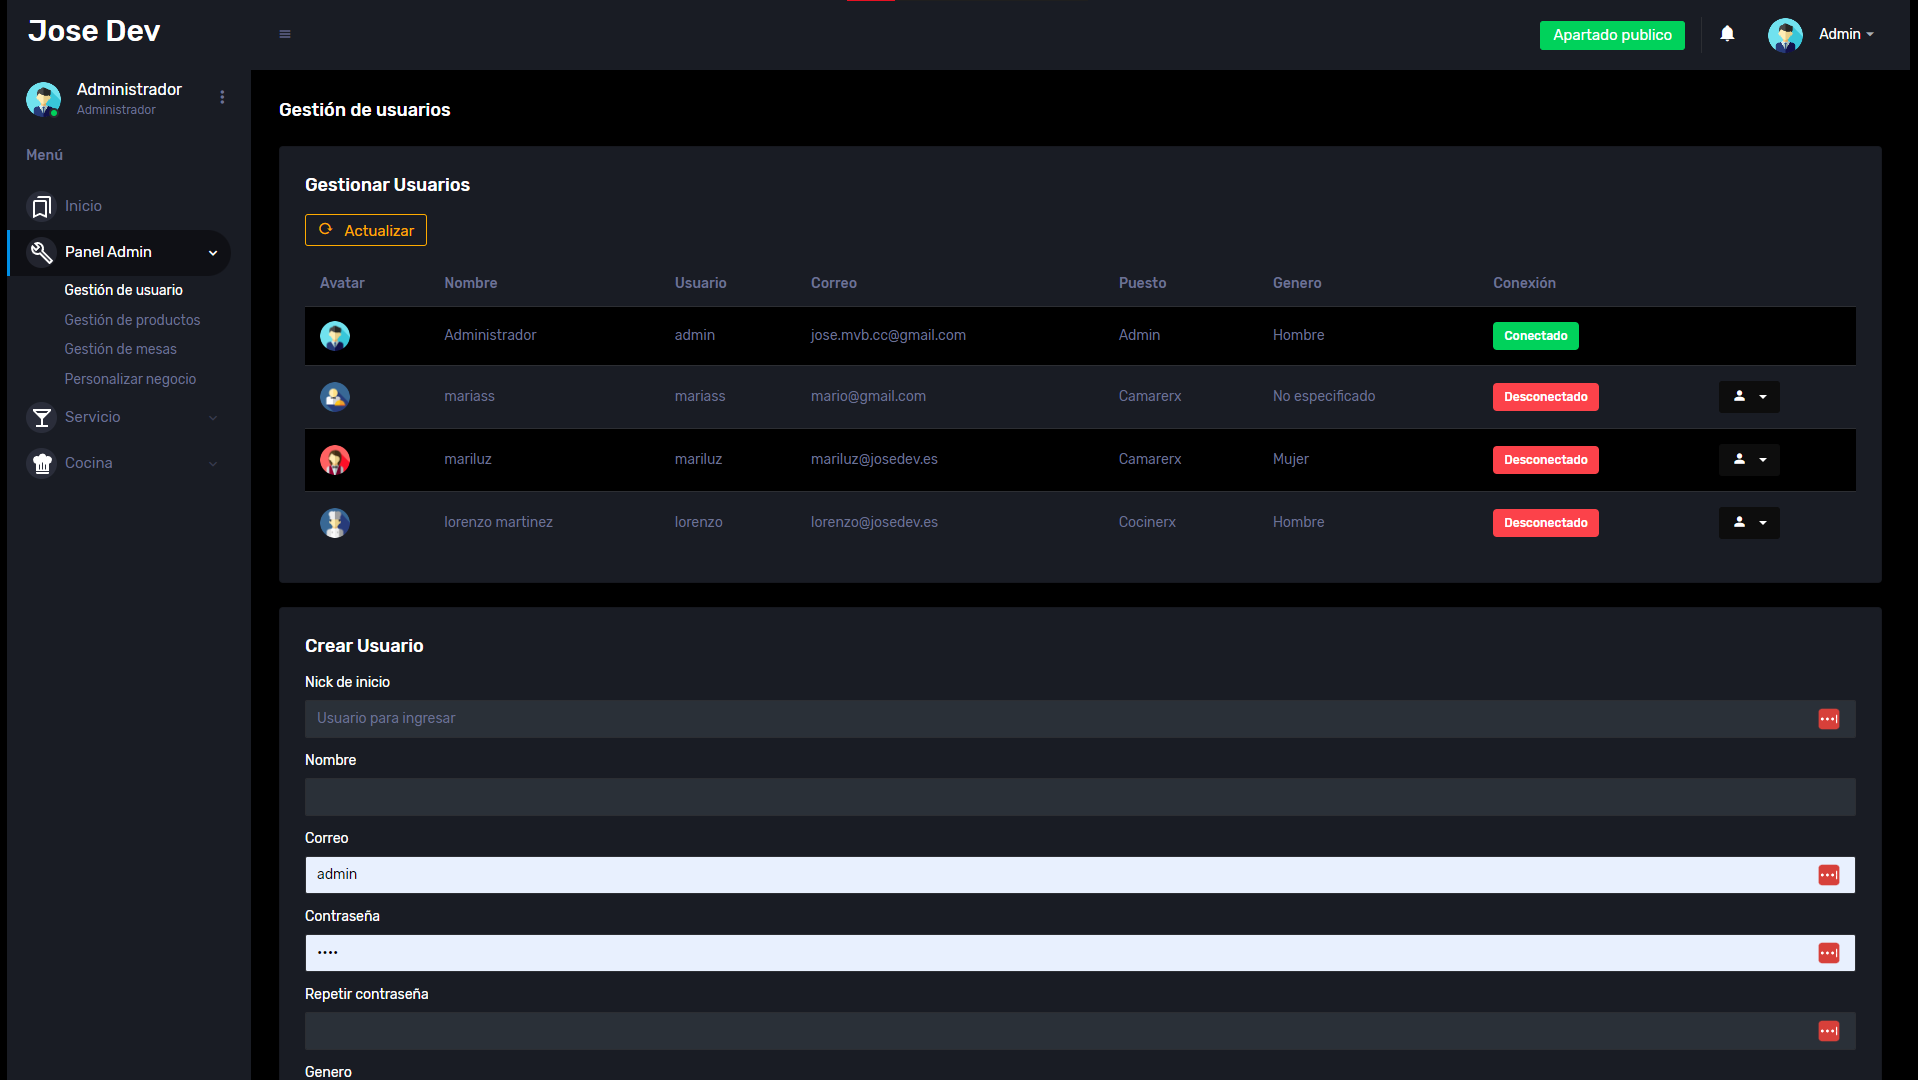
Task: Go to Gestión de productos
Action: 132,320
